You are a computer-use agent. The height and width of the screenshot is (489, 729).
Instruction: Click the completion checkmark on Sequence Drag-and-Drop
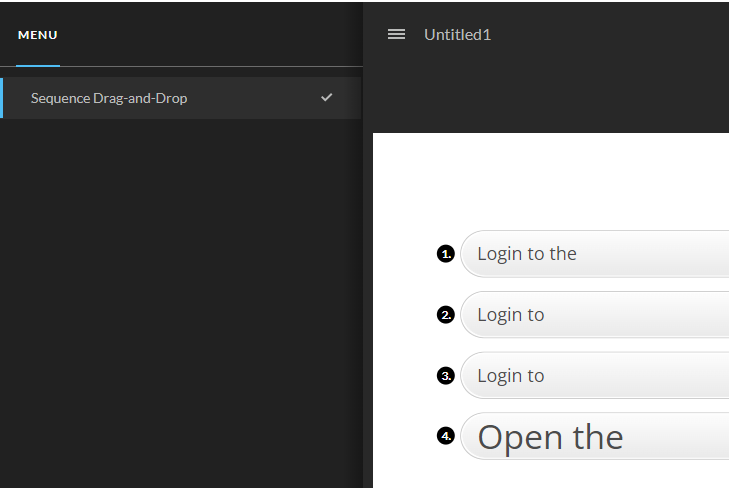click(326, 97)
